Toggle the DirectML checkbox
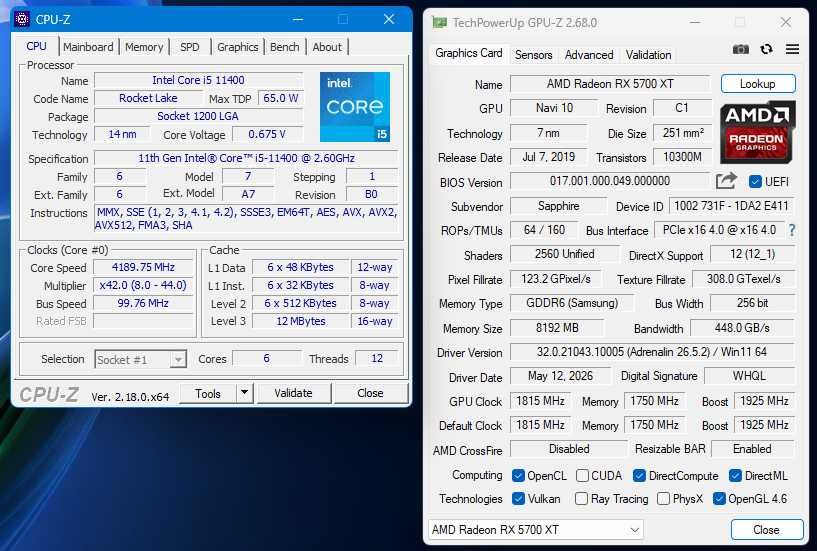Viewport: 817px width, 551px height. [735, 476]
